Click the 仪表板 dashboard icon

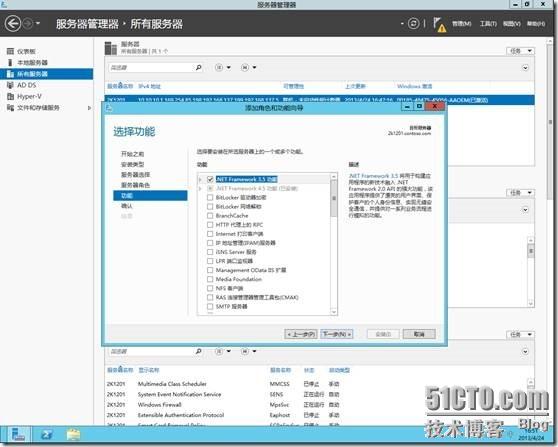10,51
